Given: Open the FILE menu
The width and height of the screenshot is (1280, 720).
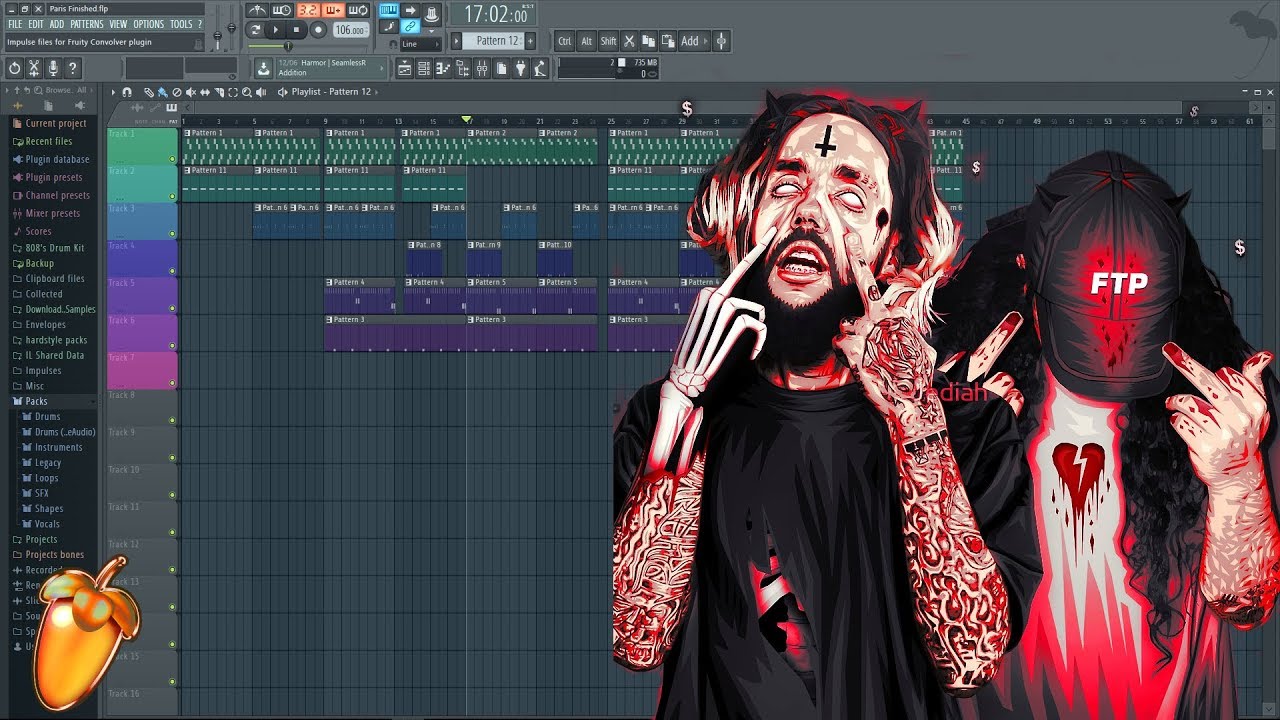Looking at the screenshot, I should coord(15,24).
